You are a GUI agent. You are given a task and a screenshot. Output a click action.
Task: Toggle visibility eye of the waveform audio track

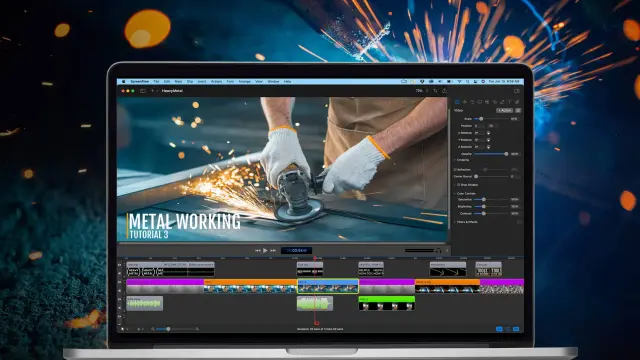[x=120, y=299]
